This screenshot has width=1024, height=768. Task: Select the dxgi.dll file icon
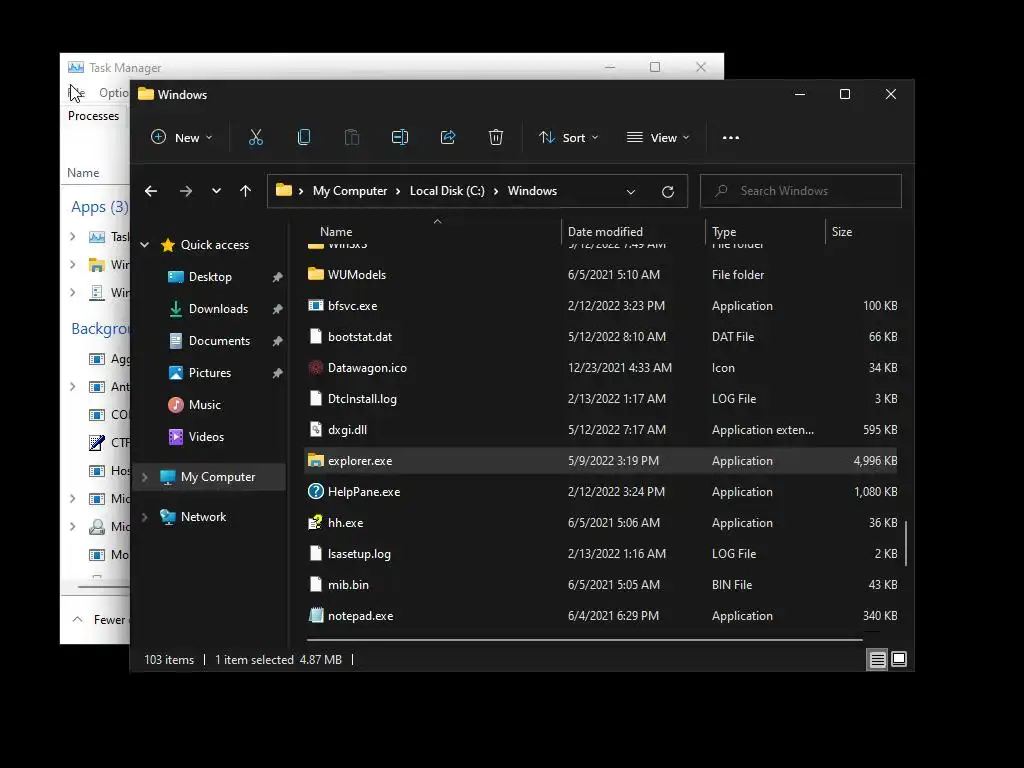[315, 429]
